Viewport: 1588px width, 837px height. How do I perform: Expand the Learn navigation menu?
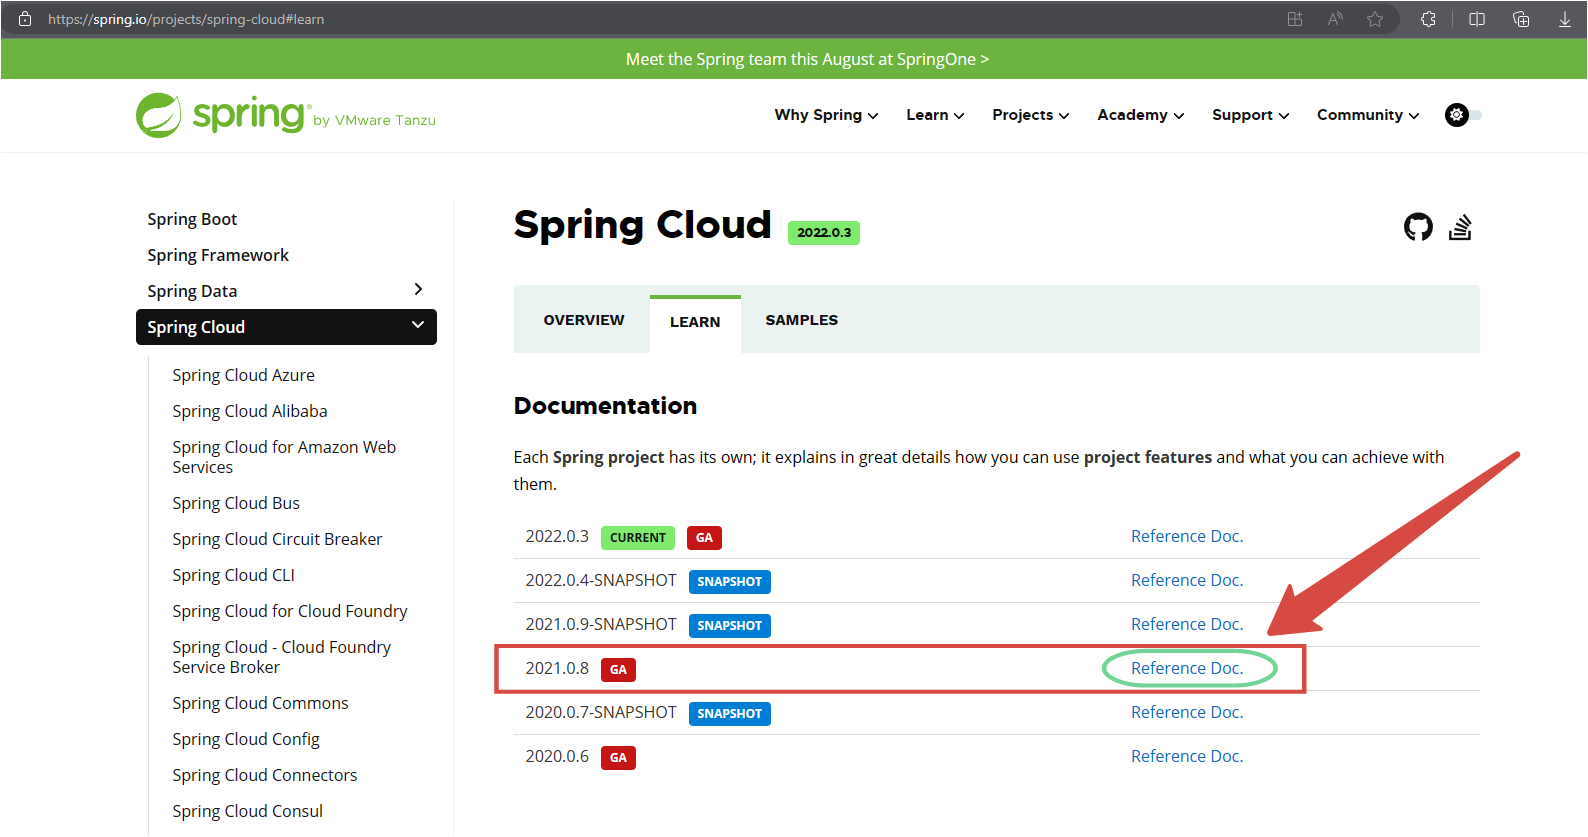(935, 115)
